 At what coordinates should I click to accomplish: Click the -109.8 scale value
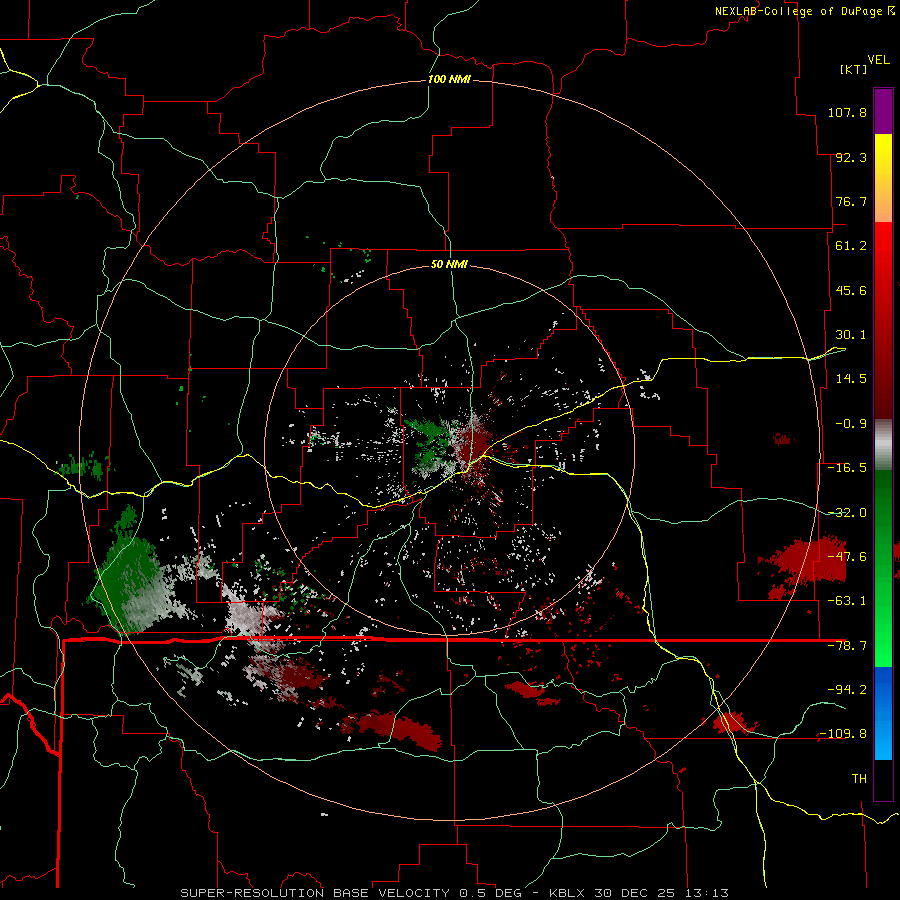(843, 734)
